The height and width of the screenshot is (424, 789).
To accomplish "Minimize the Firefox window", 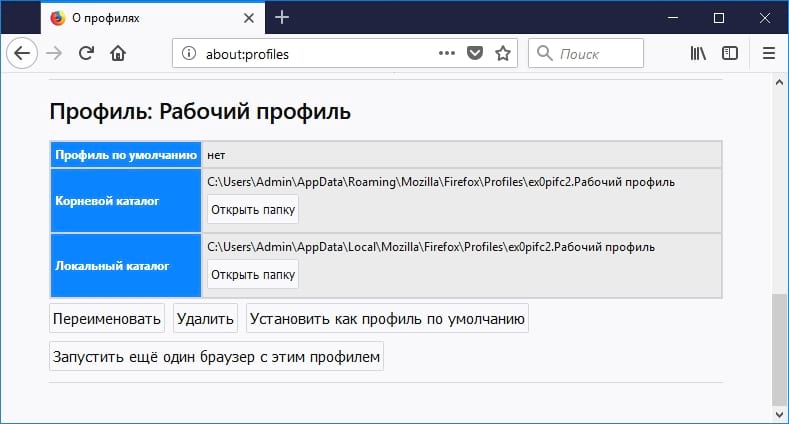I will (x=673, y=18).
